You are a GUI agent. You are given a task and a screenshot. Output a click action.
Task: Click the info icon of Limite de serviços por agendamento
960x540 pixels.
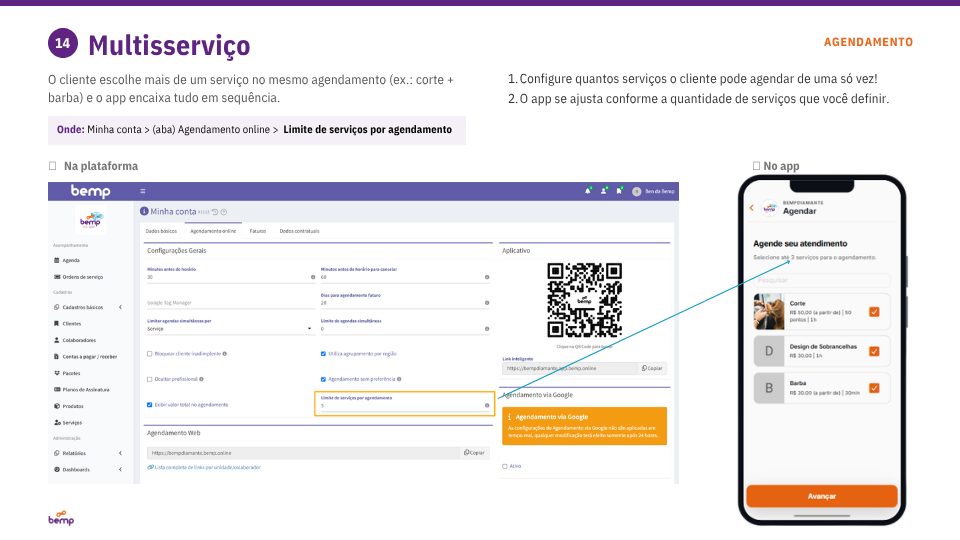pos(487,405)
